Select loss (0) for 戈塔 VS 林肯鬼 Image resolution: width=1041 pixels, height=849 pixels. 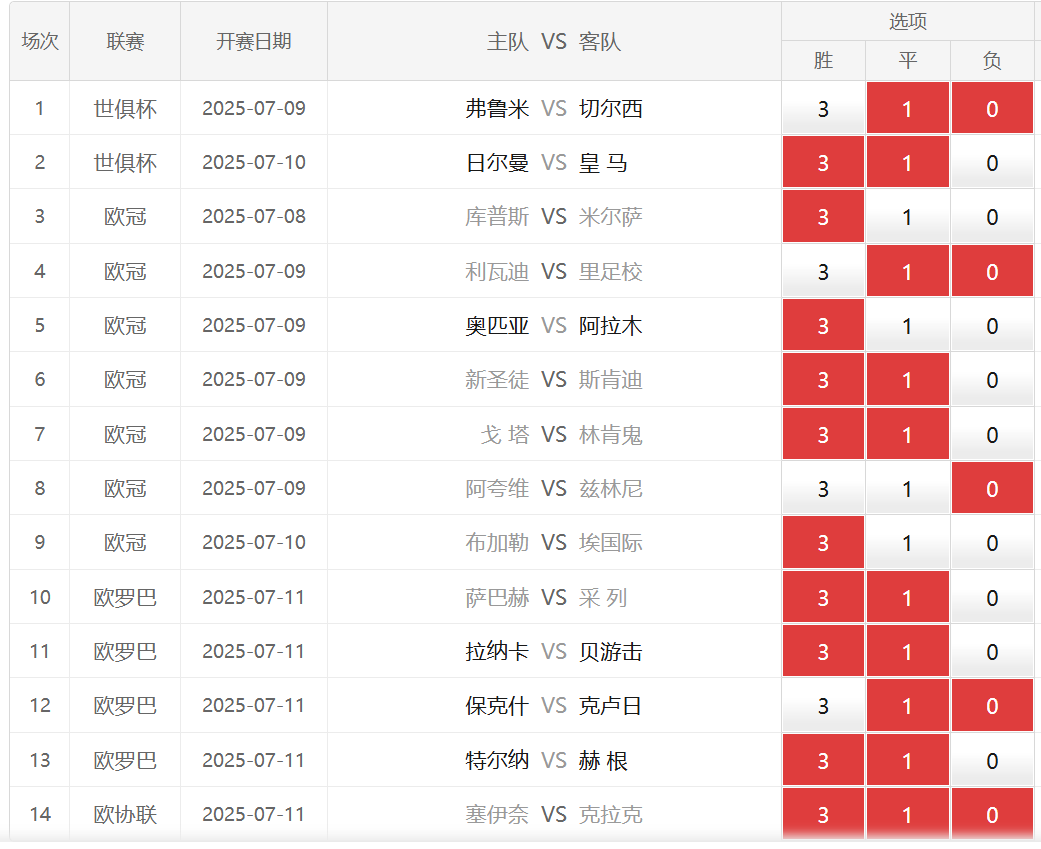tap(992, 434)
